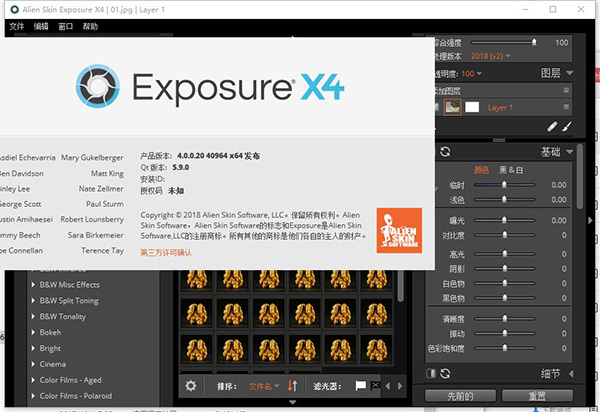
Task: Expand B&W Split Toning presets
Action: [x=33, y=301]
